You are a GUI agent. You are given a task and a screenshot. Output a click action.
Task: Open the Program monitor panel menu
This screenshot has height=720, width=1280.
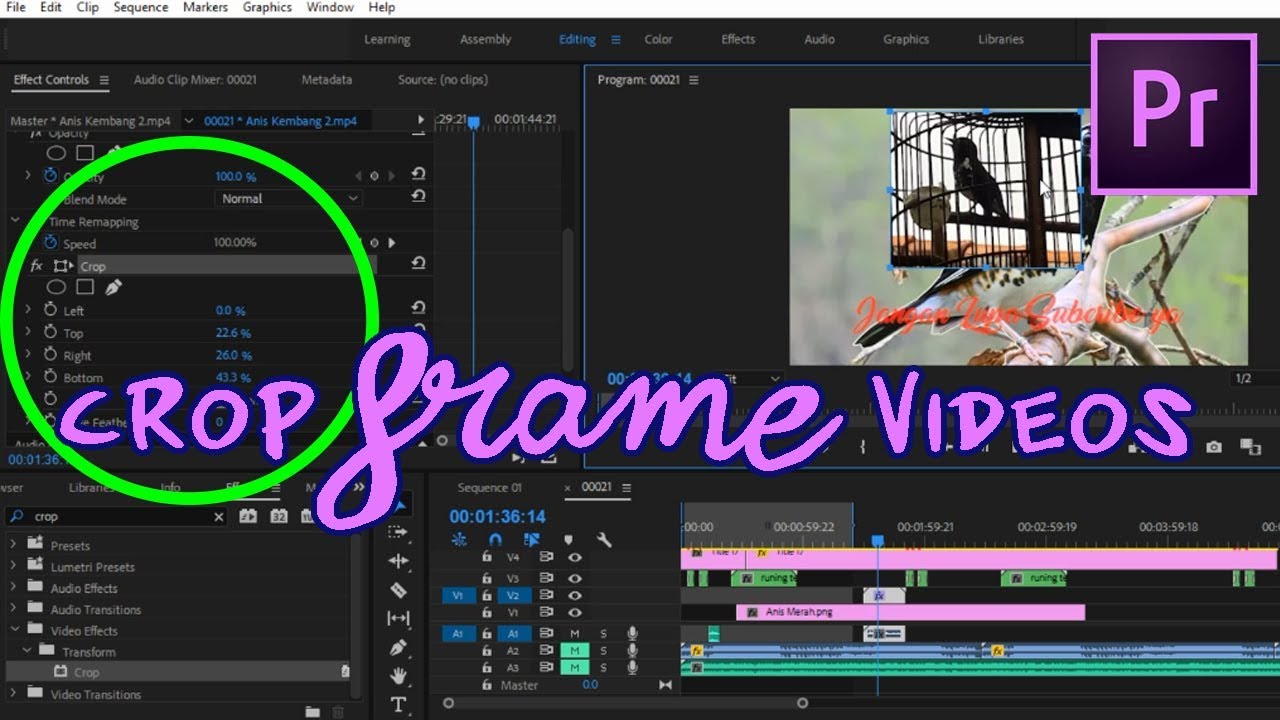point(694,80)
